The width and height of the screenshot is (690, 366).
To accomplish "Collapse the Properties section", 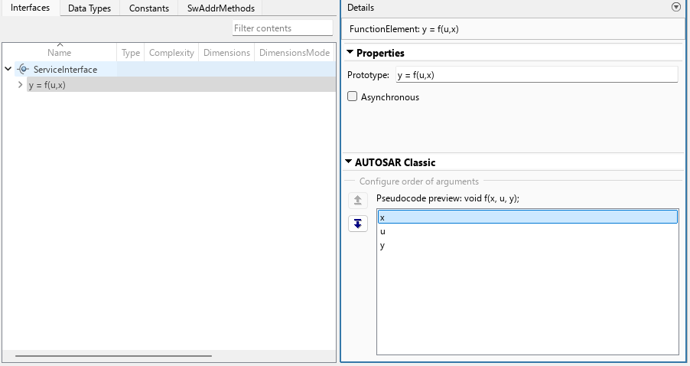I will [350, 52].
